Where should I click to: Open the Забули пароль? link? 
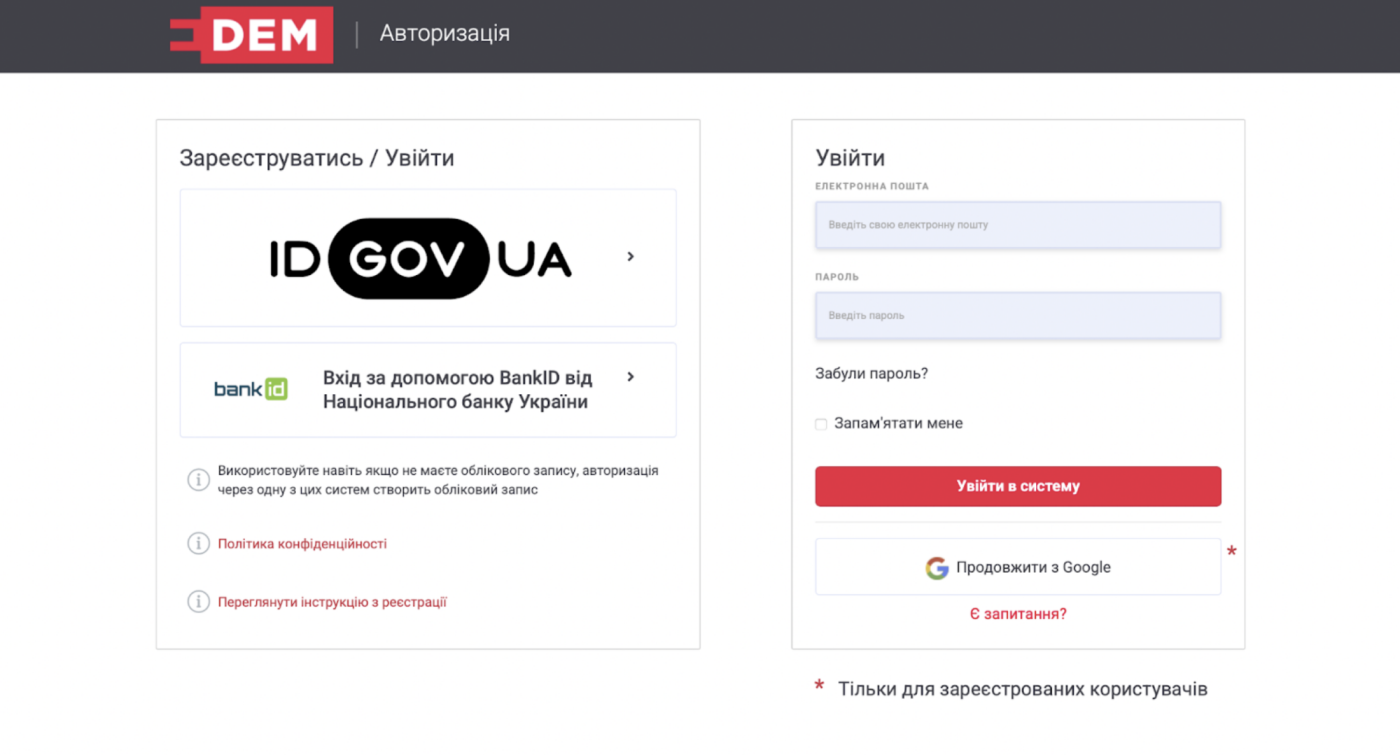pyautogui.click(x=872, y=374)
